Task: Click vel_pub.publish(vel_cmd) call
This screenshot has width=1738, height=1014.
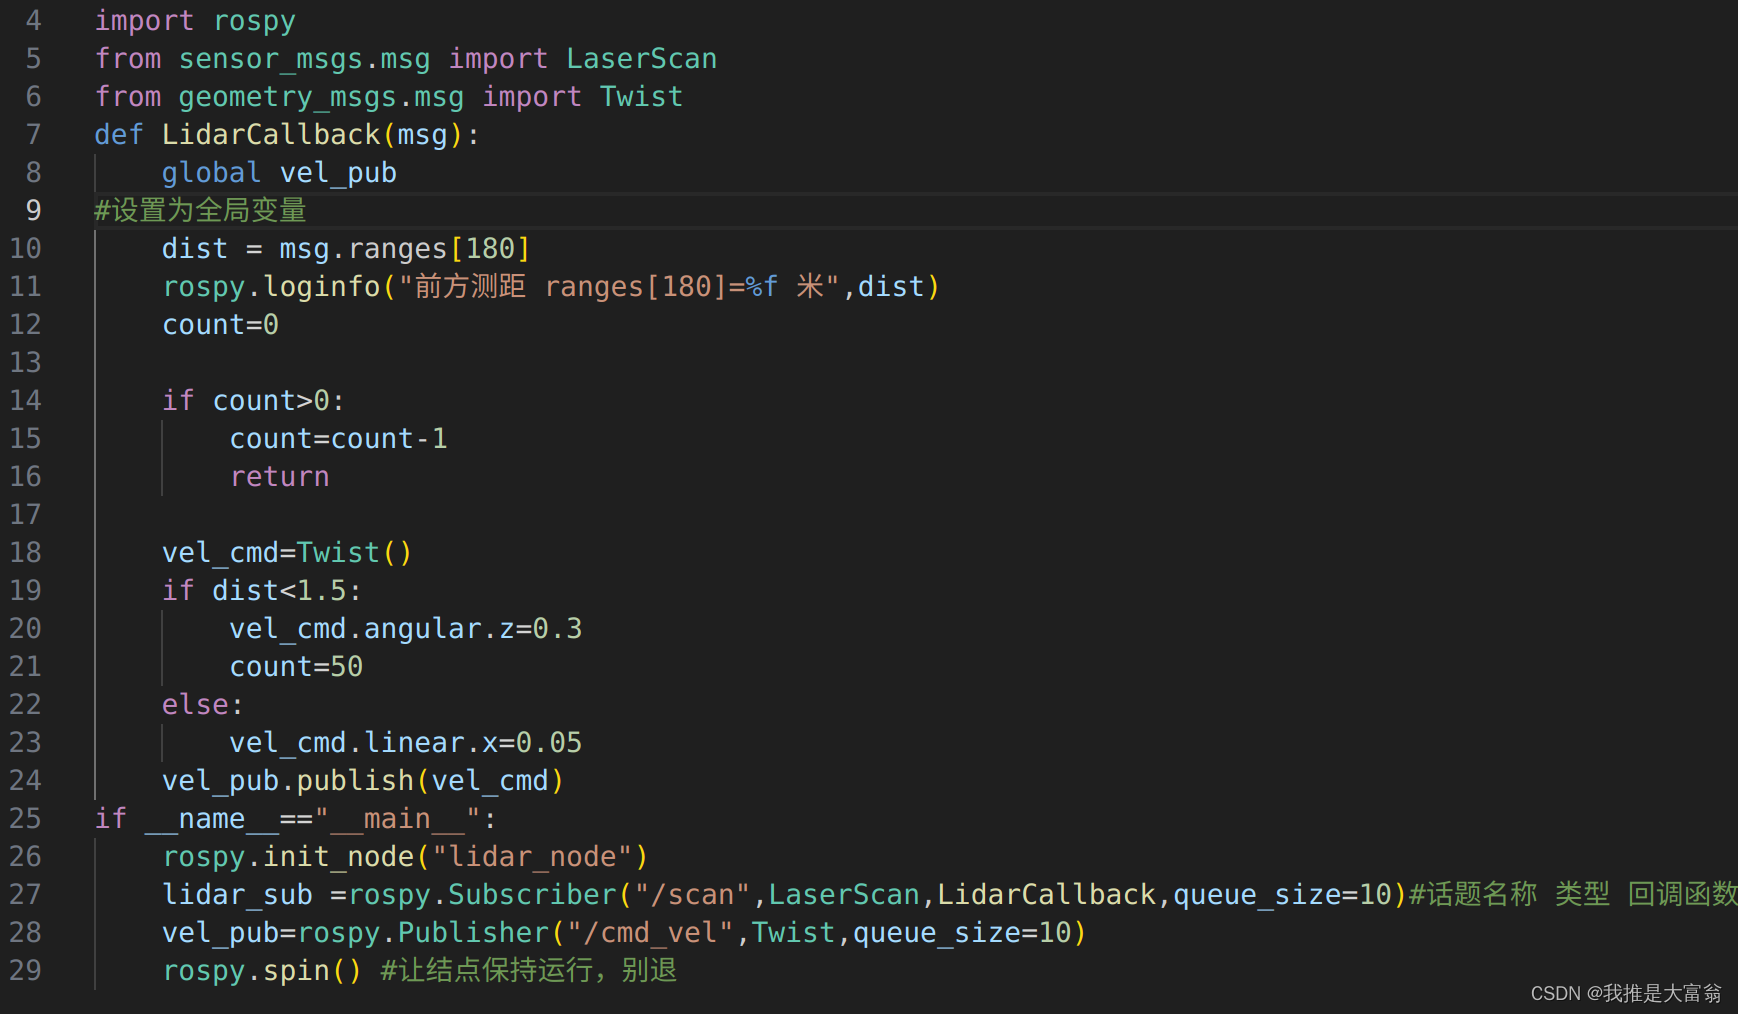Action: tap(363, 781)
